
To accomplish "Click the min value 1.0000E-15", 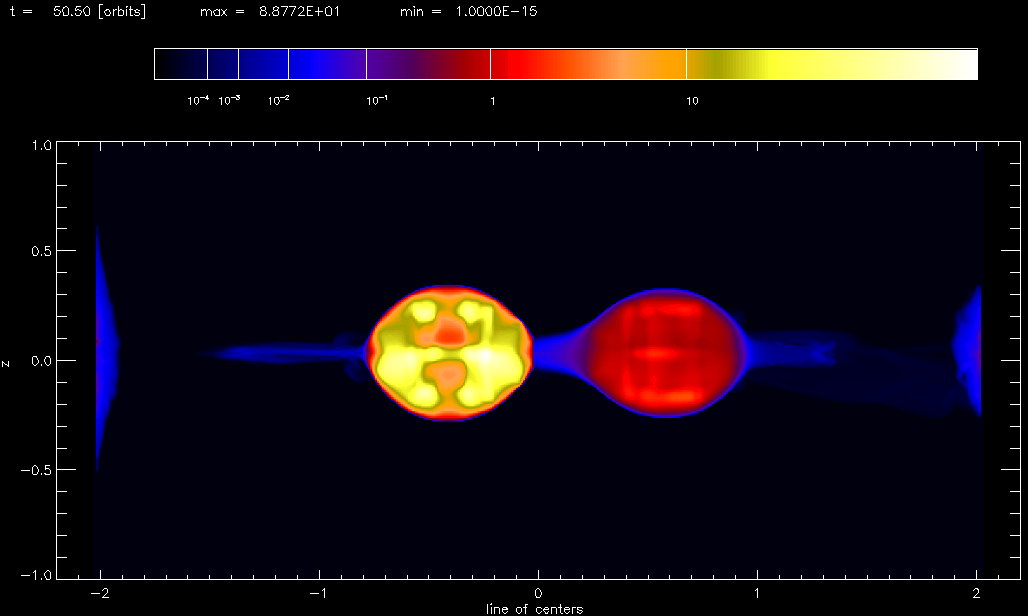I will click(496, 11).
